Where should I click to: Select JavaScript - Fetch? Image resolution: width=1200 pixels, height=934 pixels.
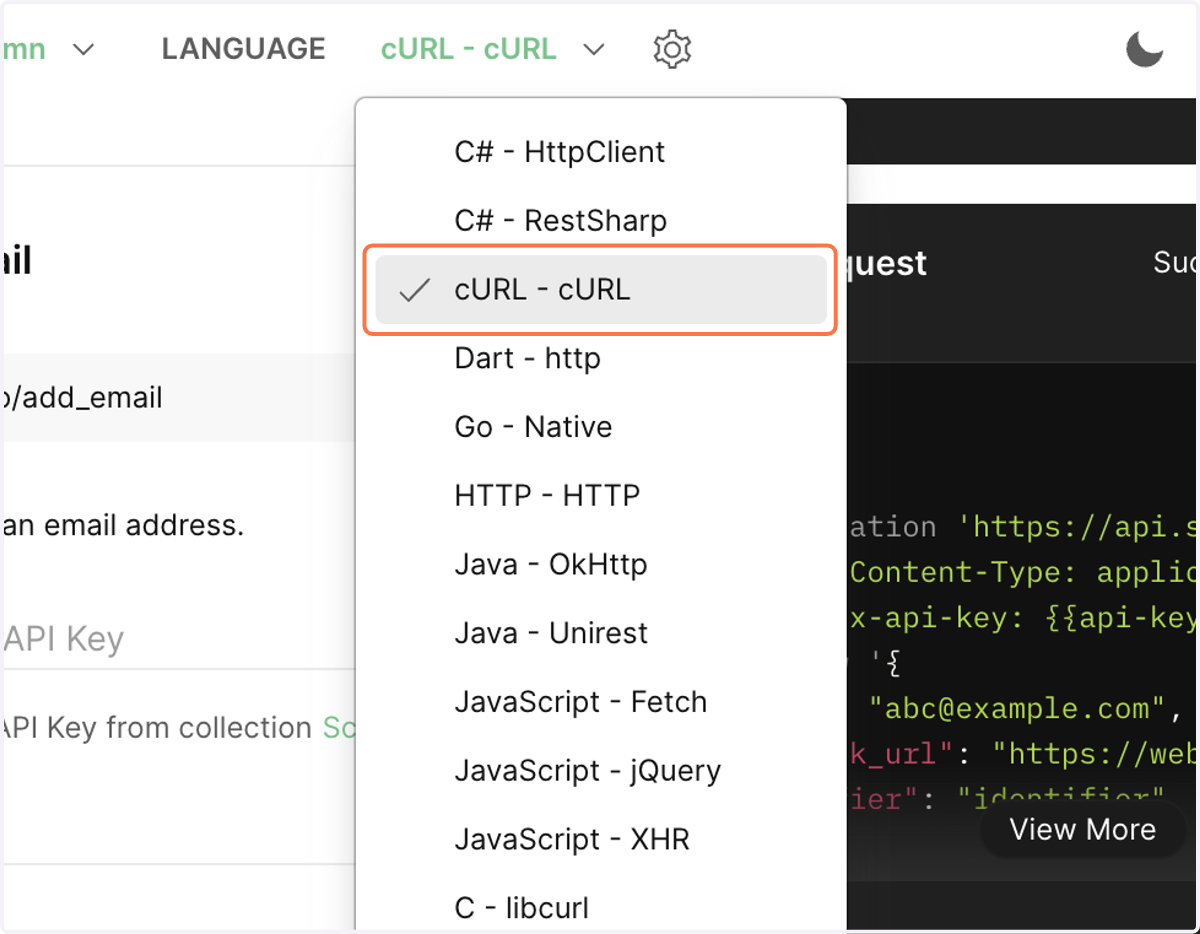point(600,703)
